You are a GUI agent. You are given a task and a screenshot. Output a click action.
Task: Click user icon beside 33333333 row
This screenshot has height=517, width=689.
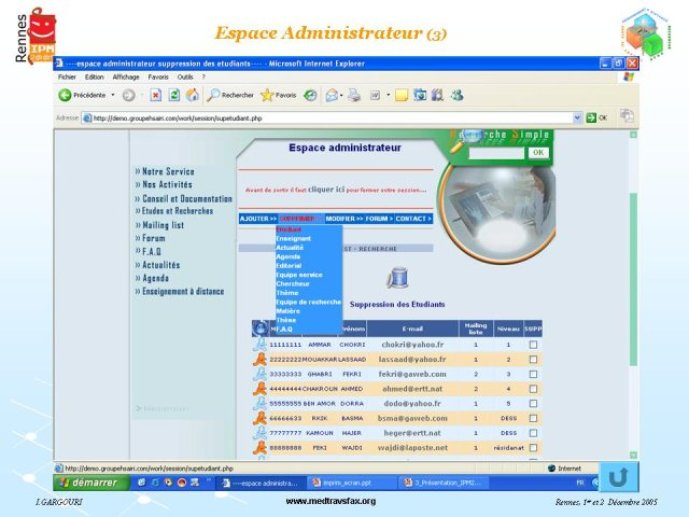click(x=260, y=374)
